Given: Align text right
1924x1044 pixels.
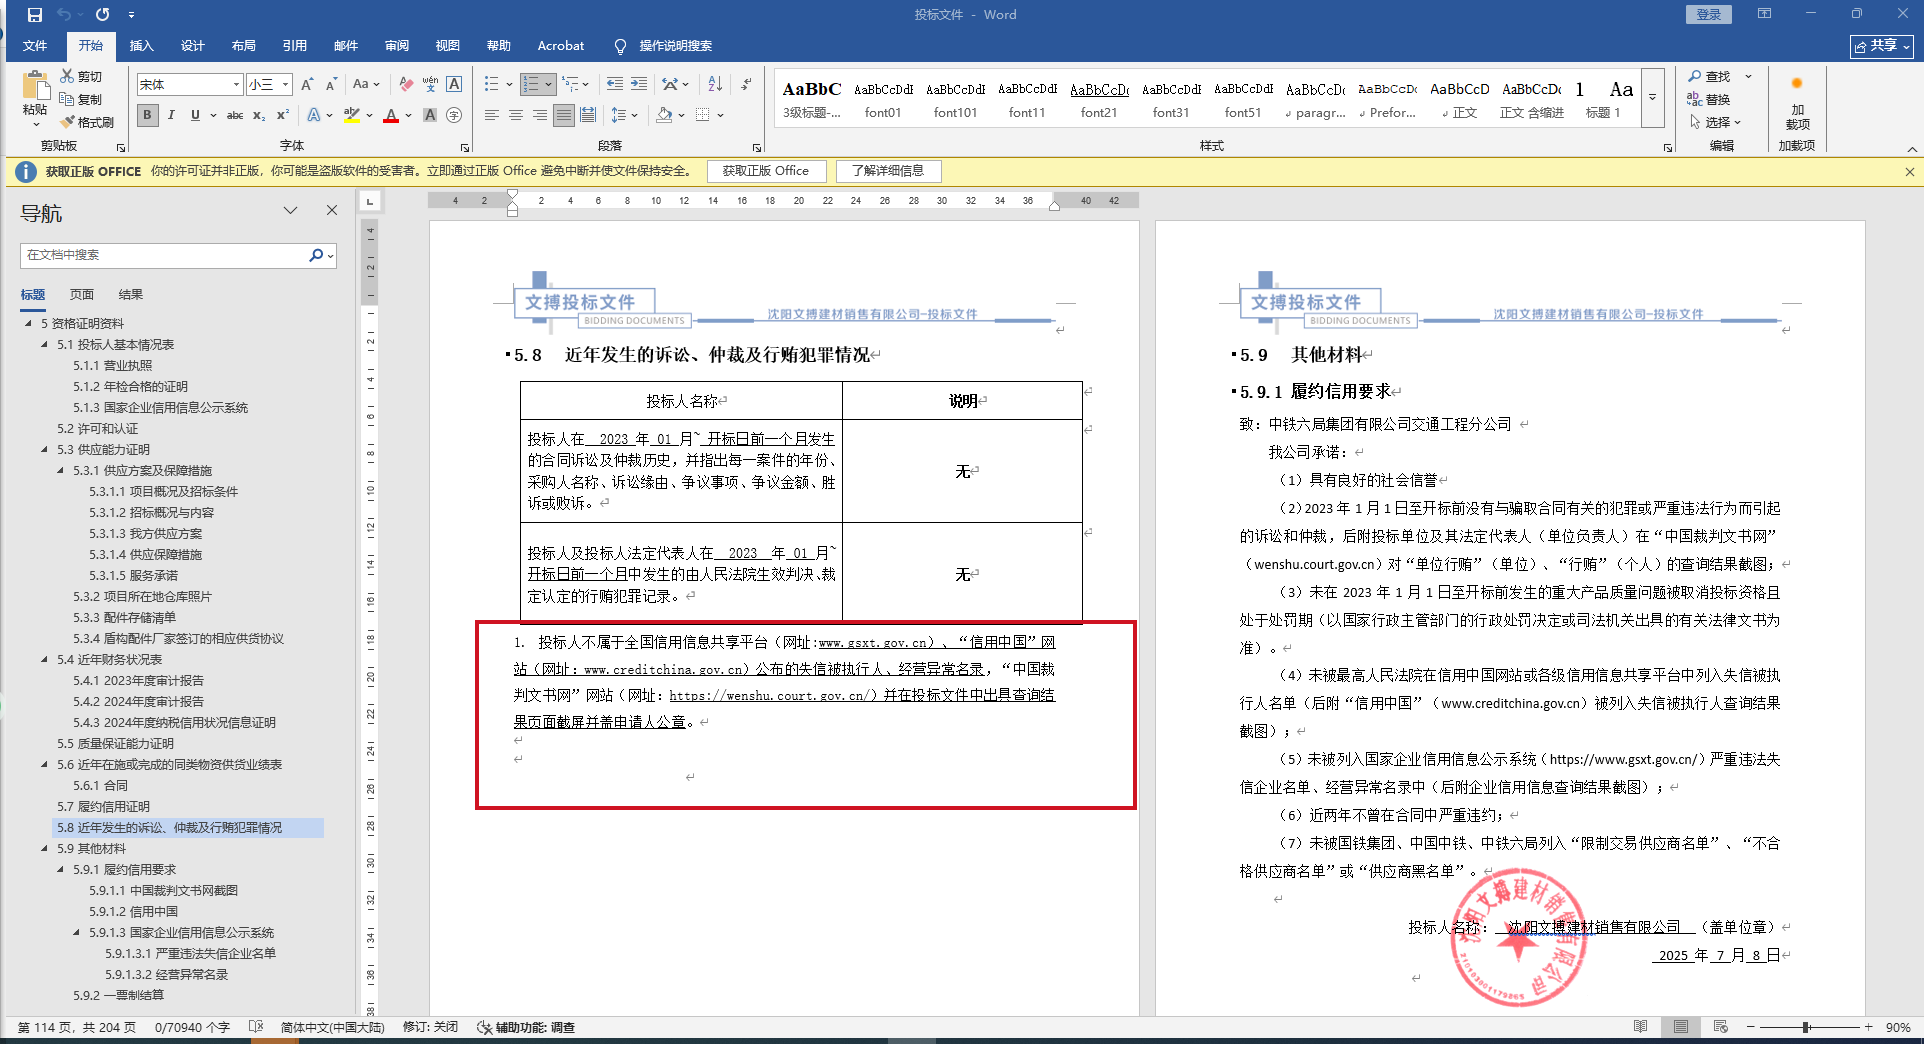Looking at the screenshot, I should click(x=540, y=115).
